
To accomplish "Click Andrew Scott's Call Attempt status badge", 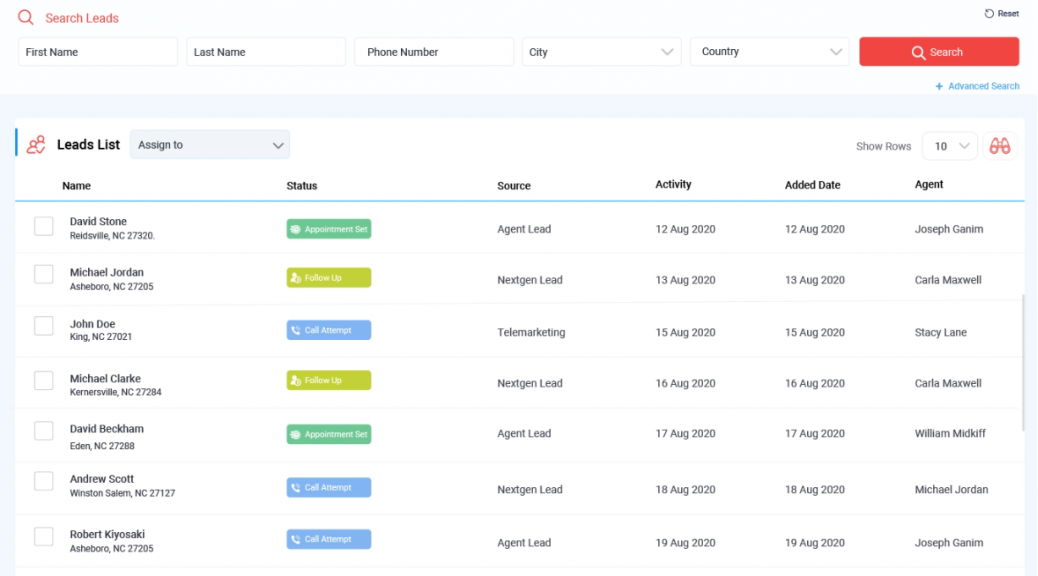I will (x=328, y=487).
